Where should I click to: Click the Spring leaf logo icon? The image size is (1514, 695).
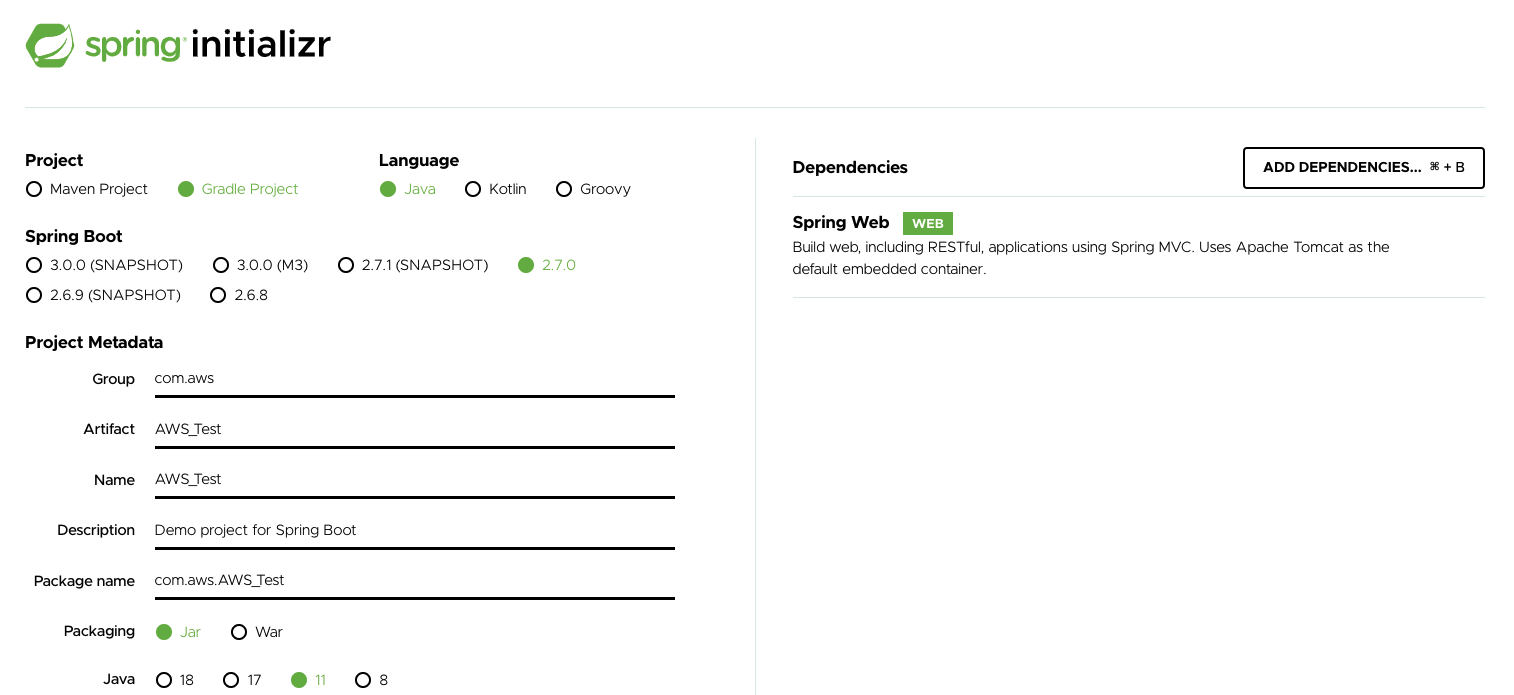tap(50, 45)
